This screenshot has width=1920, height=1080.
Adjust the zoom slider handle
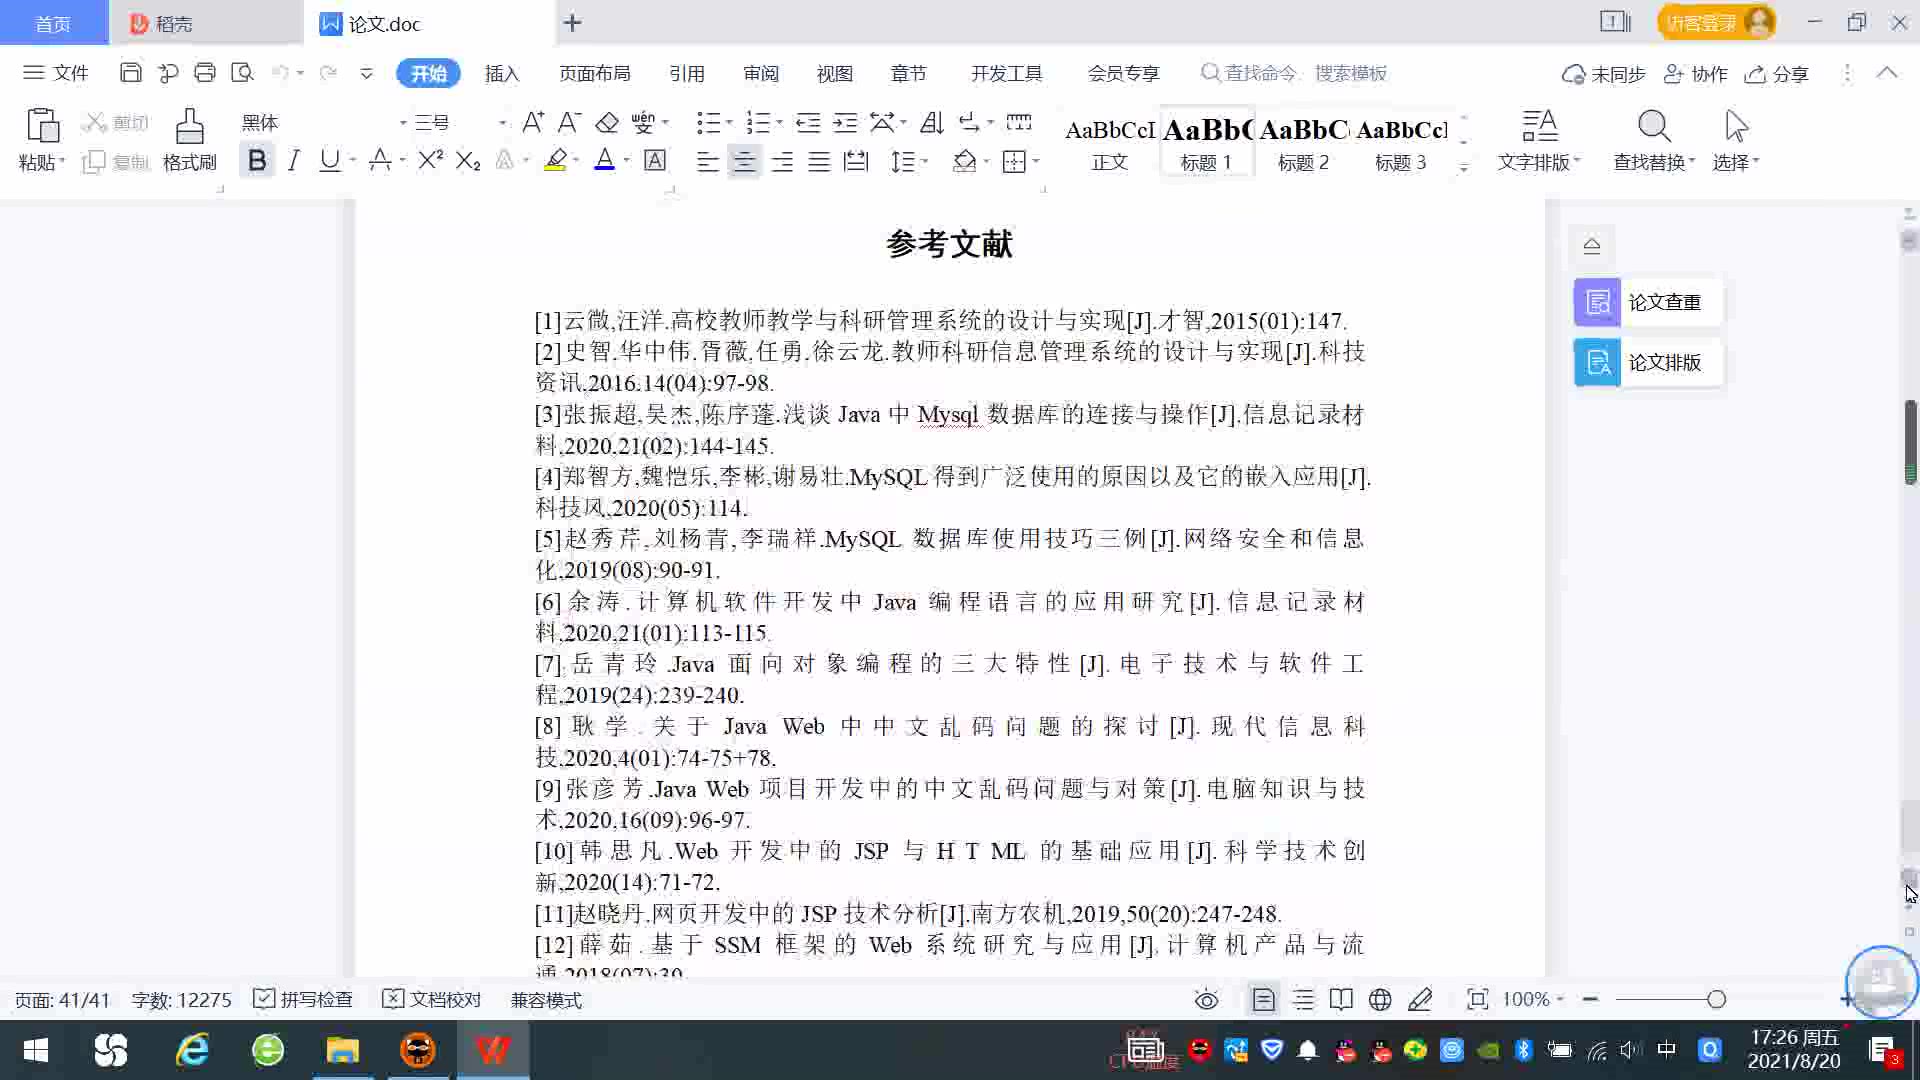[1716, 999]
